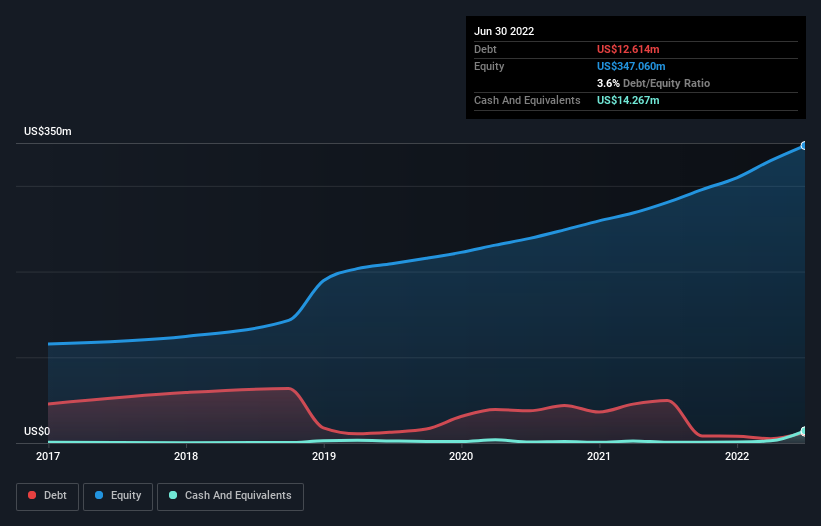Click the Equity row label in tooltip
The height and width of the screenshot is (526, 821).
489,66
